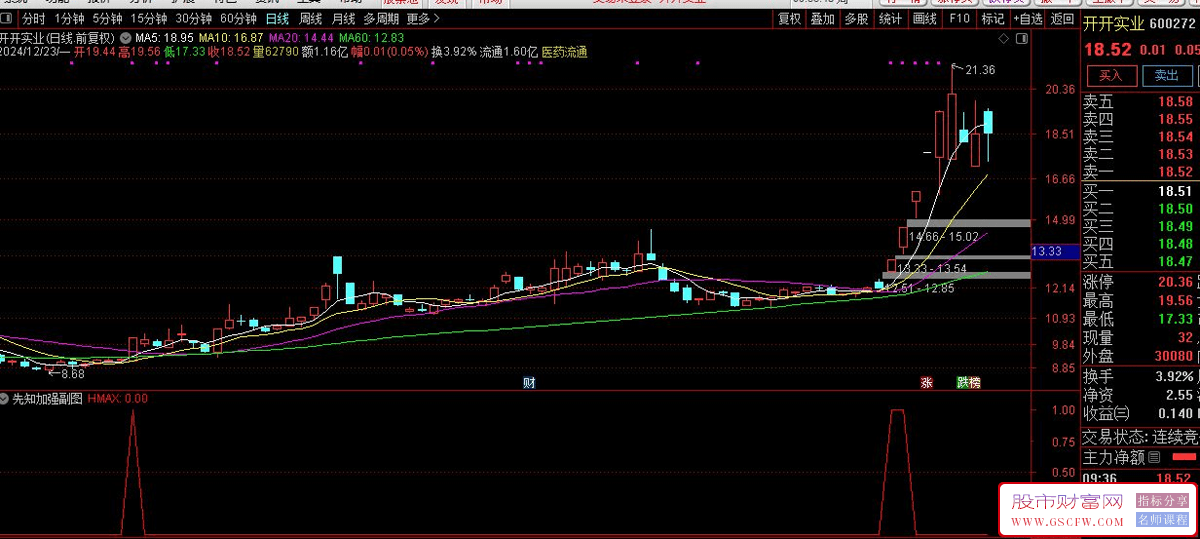
Task: Select the 周线 weekly tab
Action: 311,19
